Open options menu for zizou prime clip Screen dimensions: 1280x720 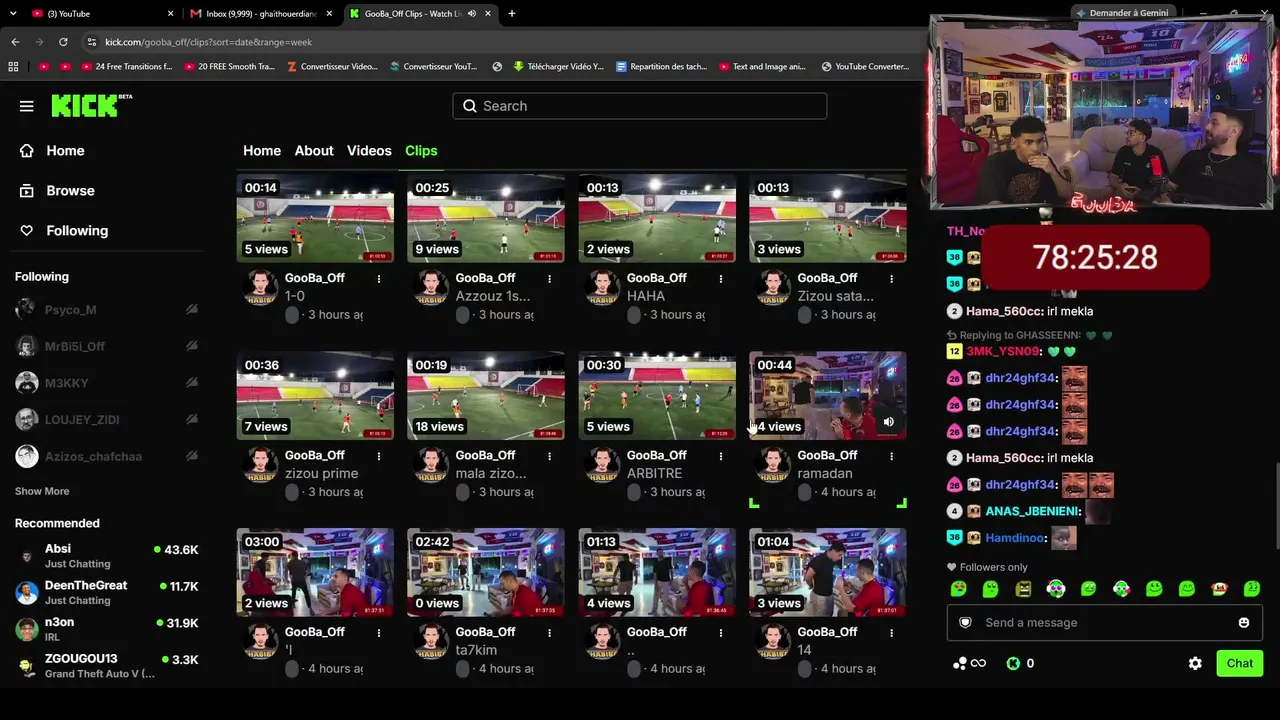(379, 456)
